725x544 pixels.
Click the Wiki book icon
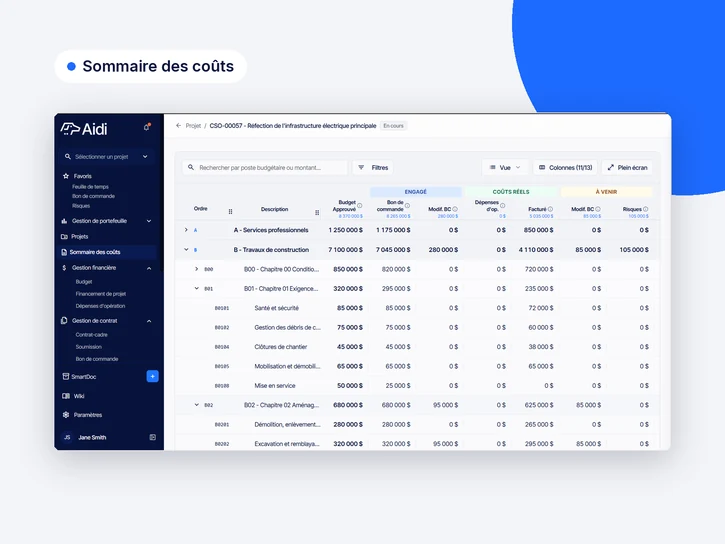66,396
